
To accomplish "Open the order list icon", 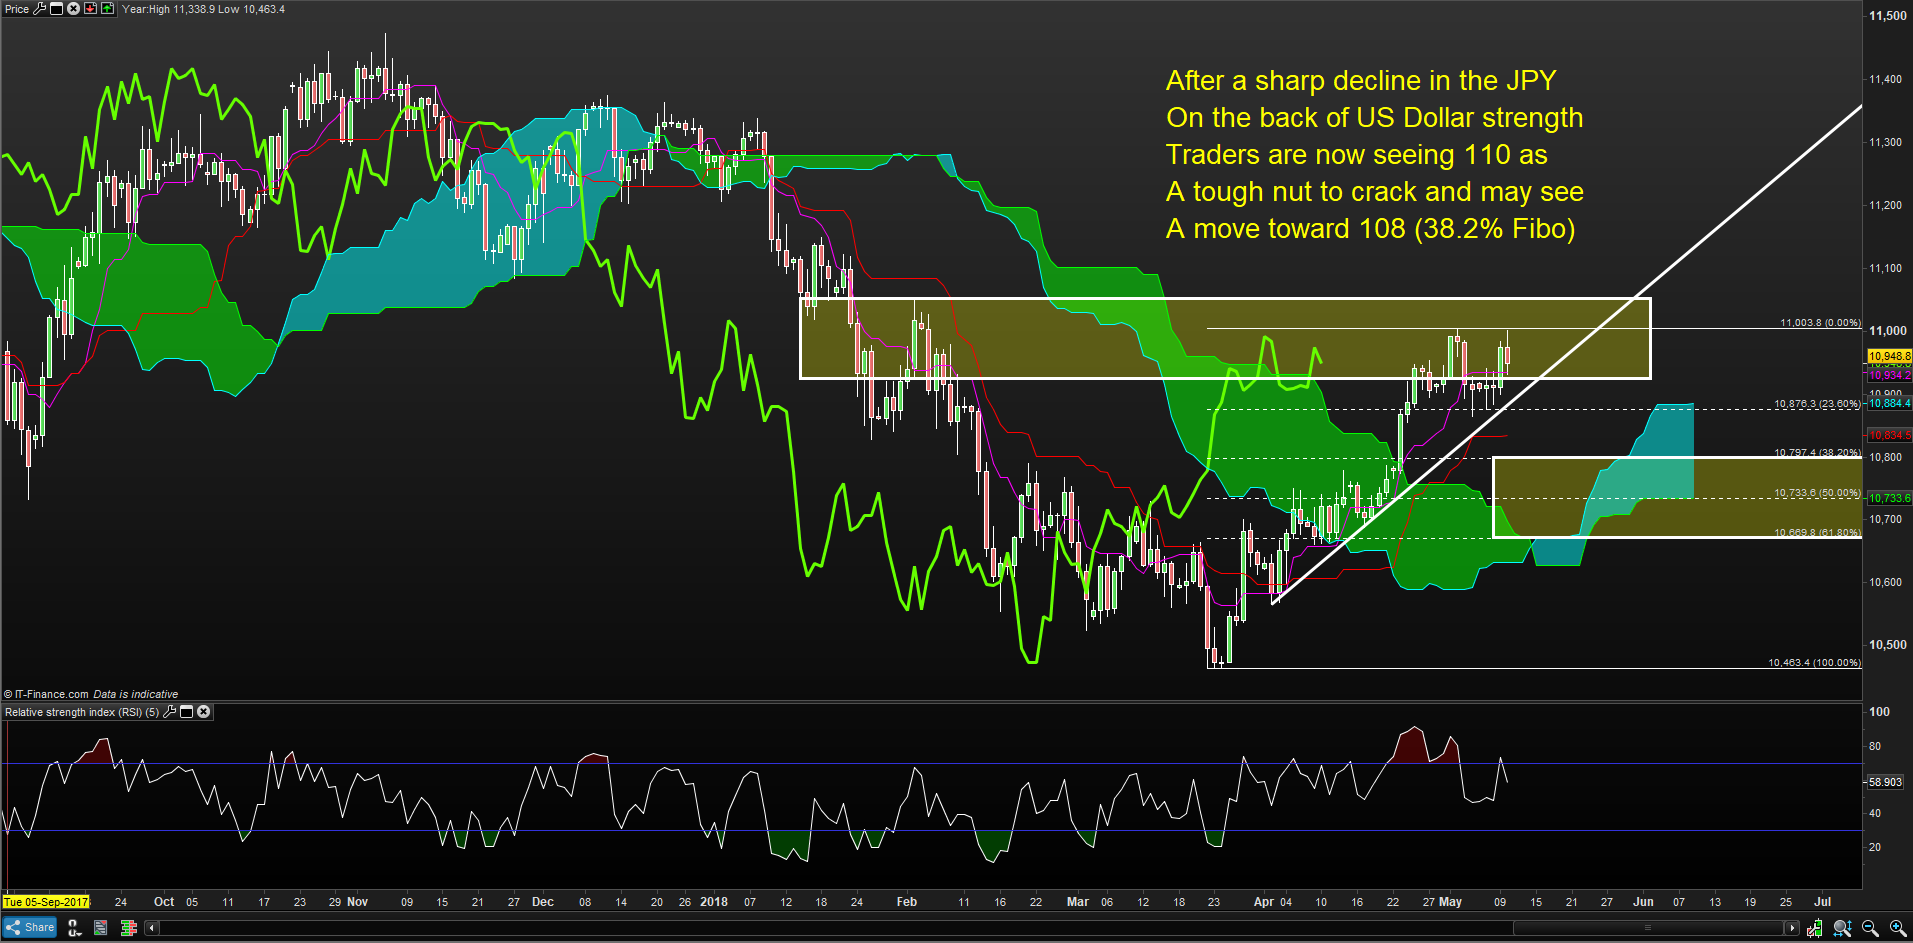I will [x=101, y=928].
